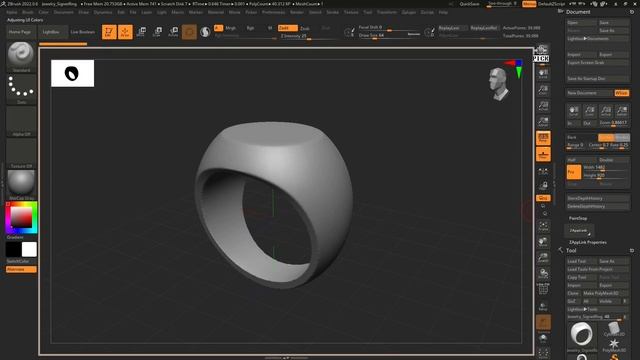
Task: Pick a color in the color picker square
Action: click(21, 217)
